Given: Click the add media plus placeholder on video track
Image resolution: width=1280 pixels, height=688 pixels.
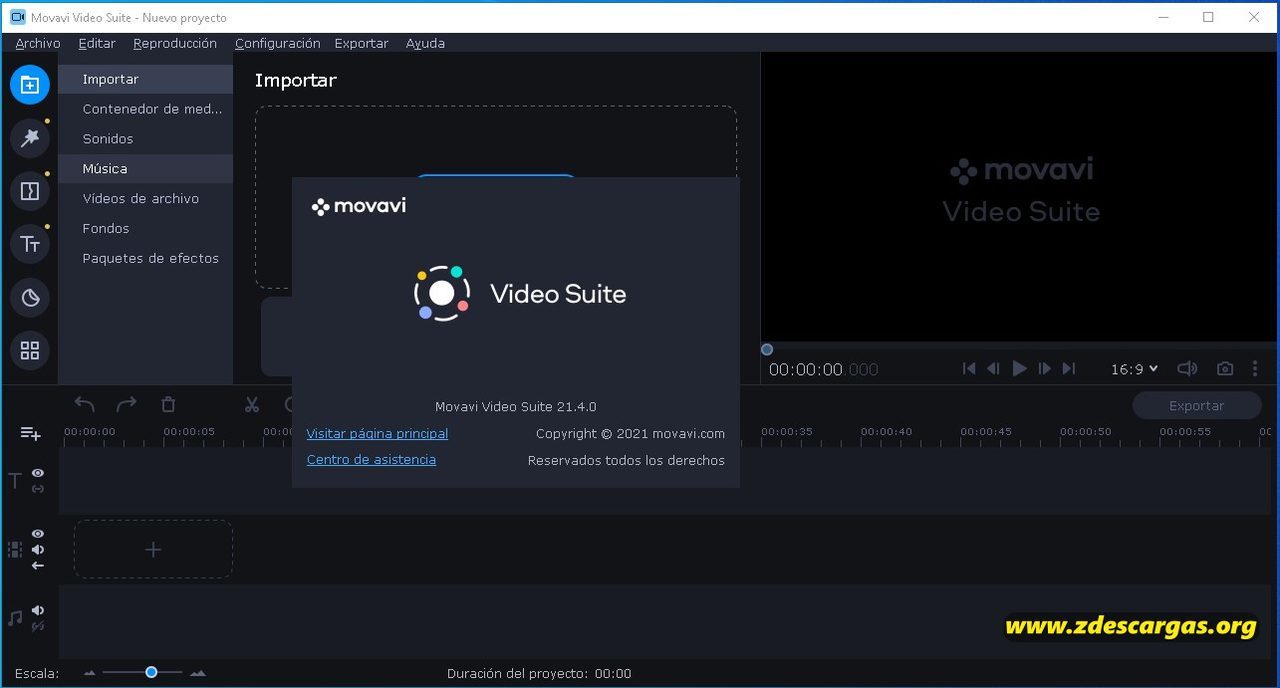Looking at the screenshot, I should (x=153, y=549).
